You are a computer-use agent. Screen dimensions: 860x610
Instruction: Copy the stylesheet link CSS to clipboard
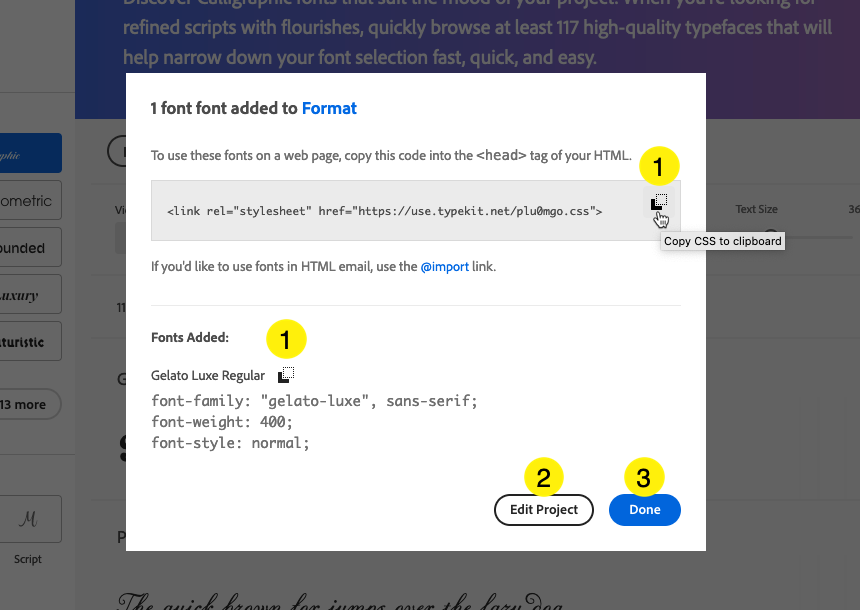tap(659, 202)
